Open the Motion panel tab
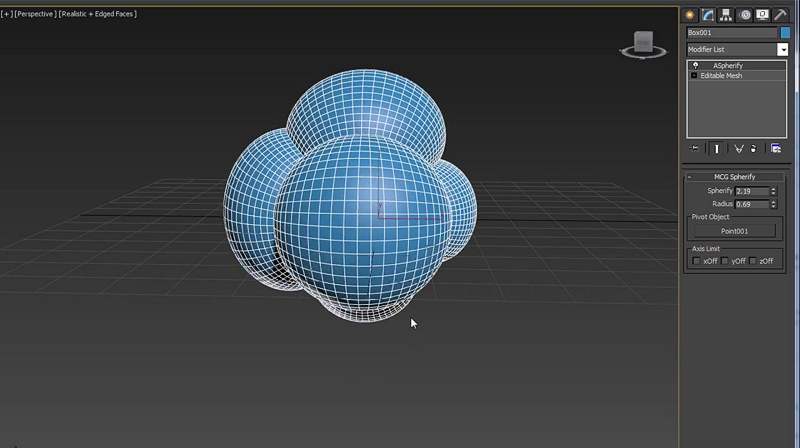This screenshot has height=448, width=800. pos(744,15)
